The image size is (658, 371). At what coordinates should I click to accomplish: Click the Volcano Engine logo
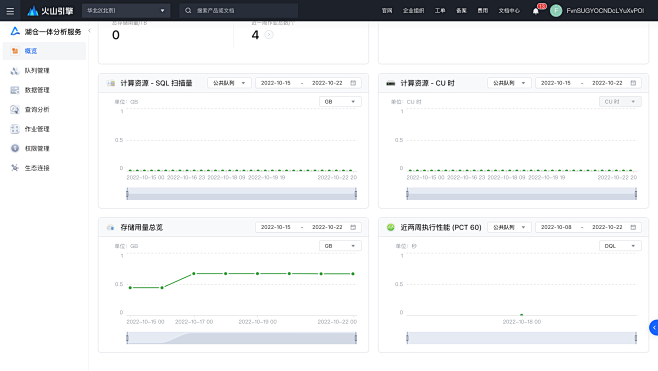coord(50,11)
